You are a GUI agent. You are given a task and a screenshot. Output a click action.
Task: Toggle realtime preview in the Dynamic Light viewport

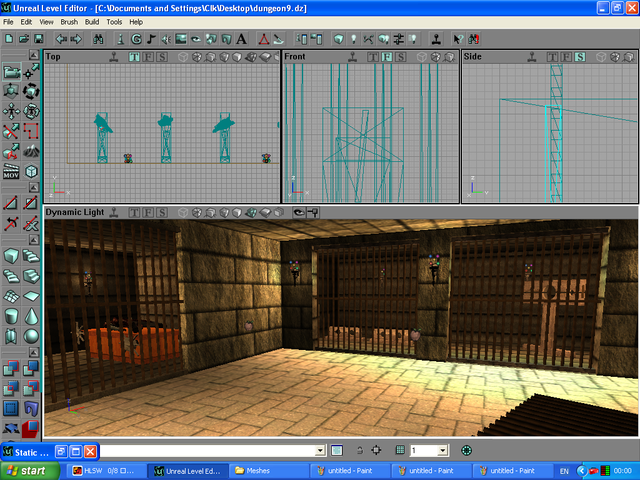pyautogui.click(x=116, y=212)
